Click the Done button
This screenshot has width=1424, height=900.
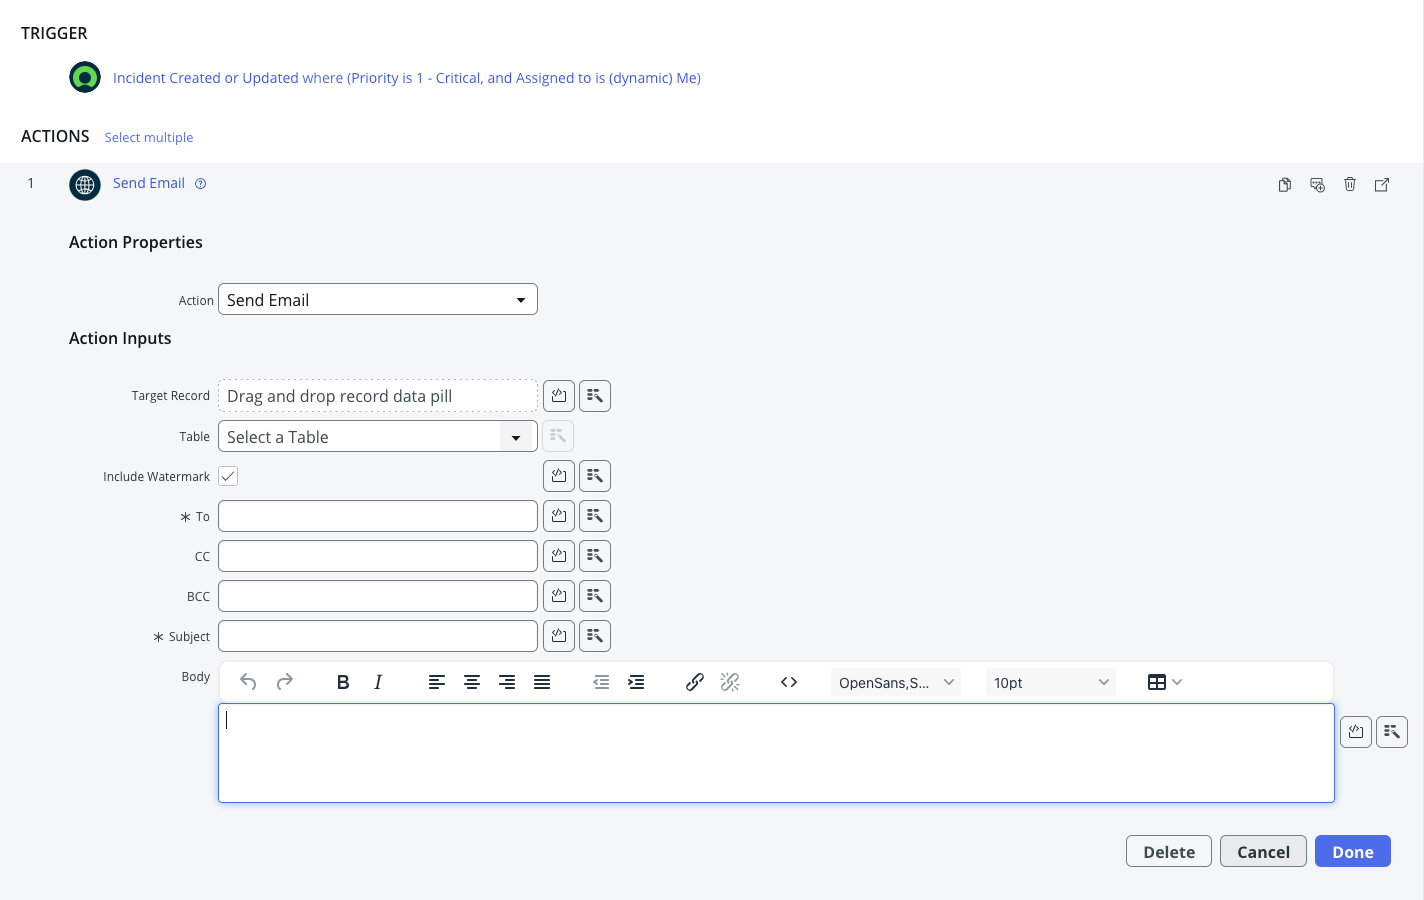(x=1352, y=852)
